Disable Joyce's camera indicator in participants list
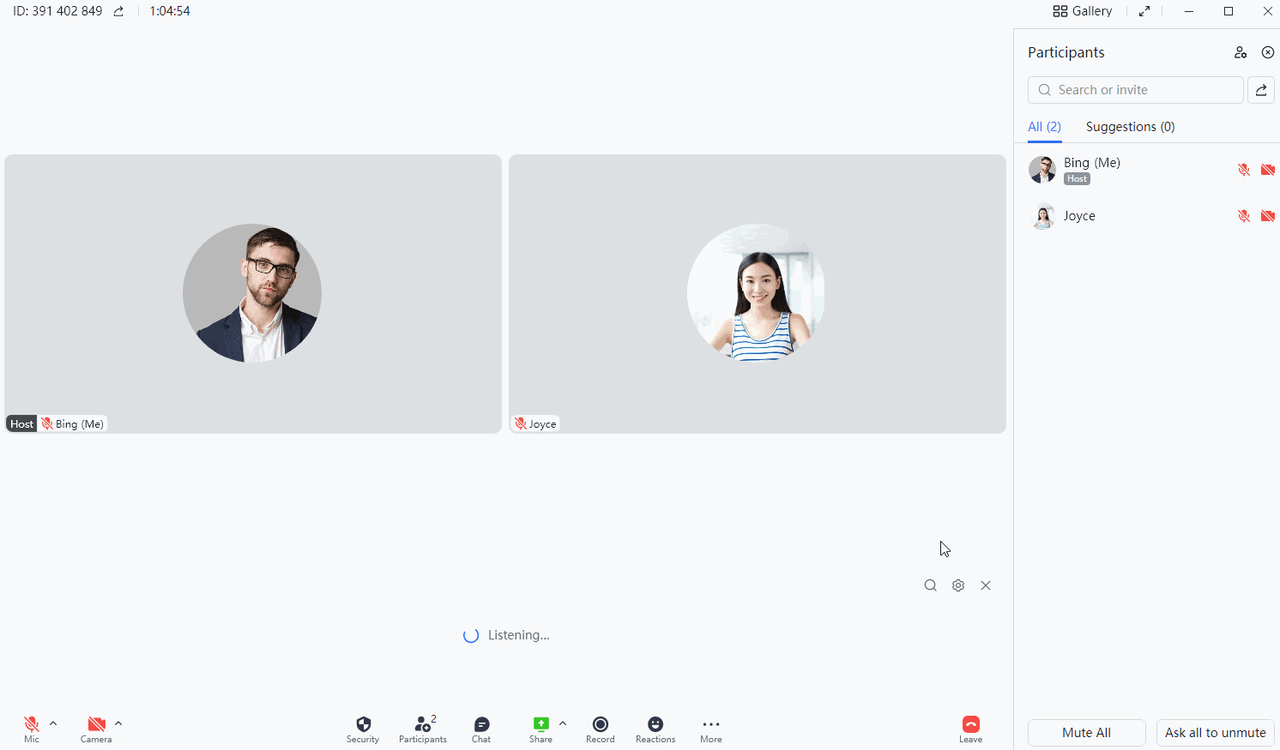1280x750 pixels. pos(1267,216)
